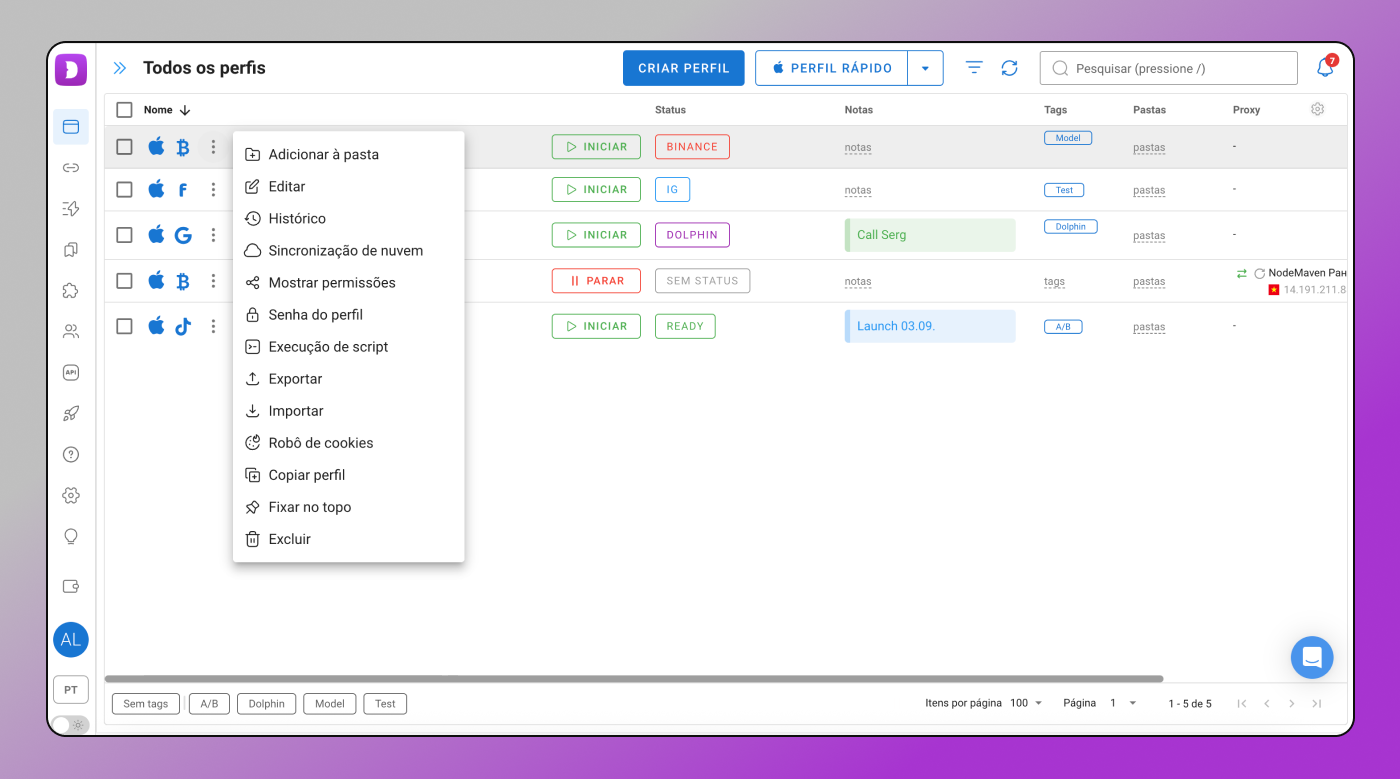Tick the checkbox of DOLPHIN profile row

point(124,235)
